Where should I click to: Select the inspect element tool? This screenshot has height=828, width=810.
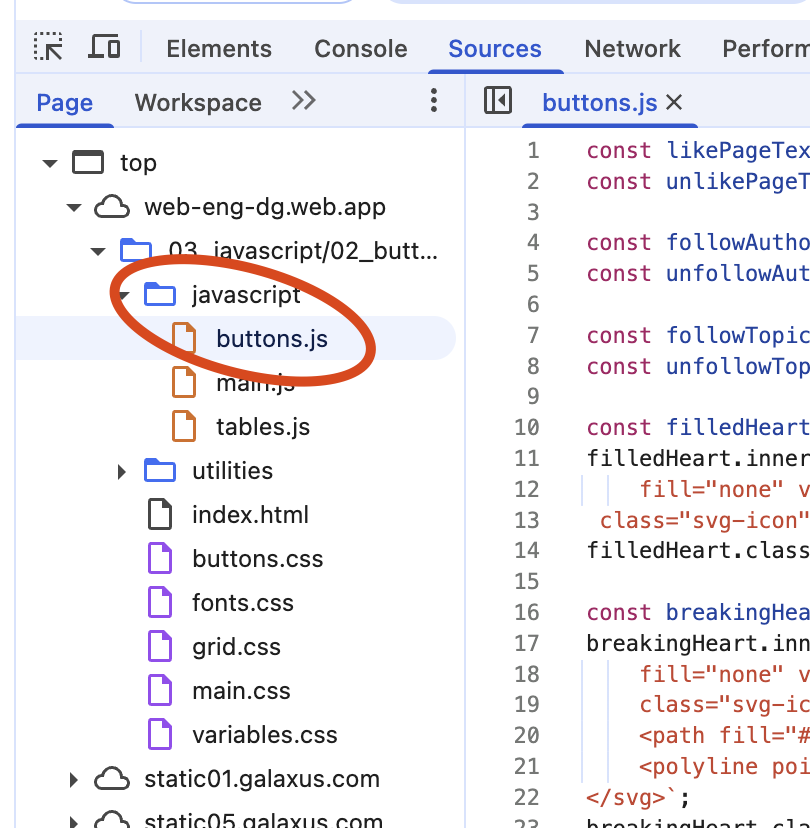click(x=48, y=47)
